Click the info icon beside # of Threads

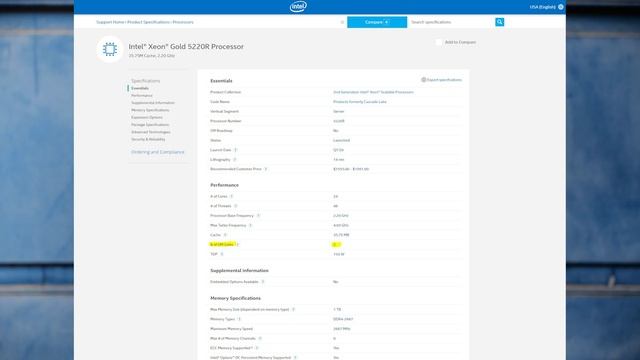(236, 206)
